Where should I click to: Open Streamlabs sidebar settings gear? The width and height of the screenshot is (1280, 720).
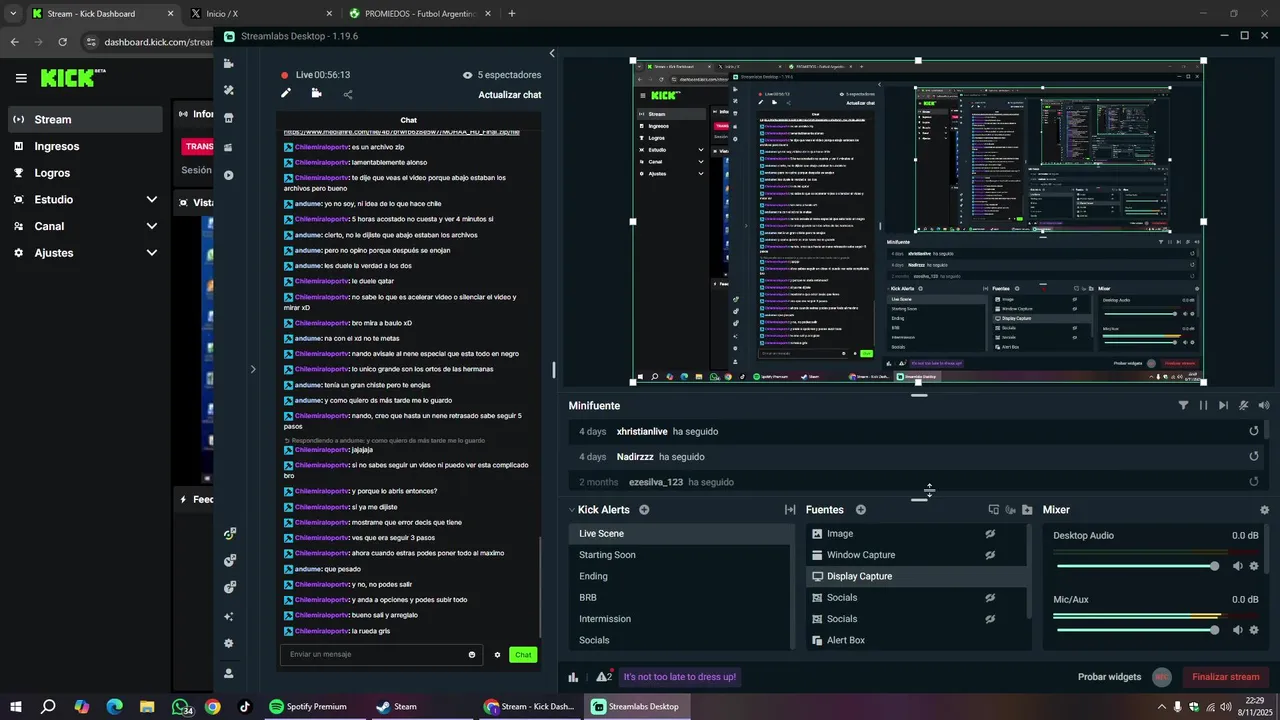click(x=229, y=643)
